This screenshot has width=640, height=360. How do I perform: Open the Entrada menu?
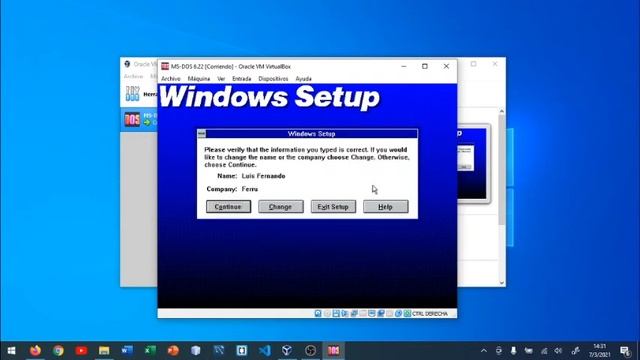tap(242, 78)
